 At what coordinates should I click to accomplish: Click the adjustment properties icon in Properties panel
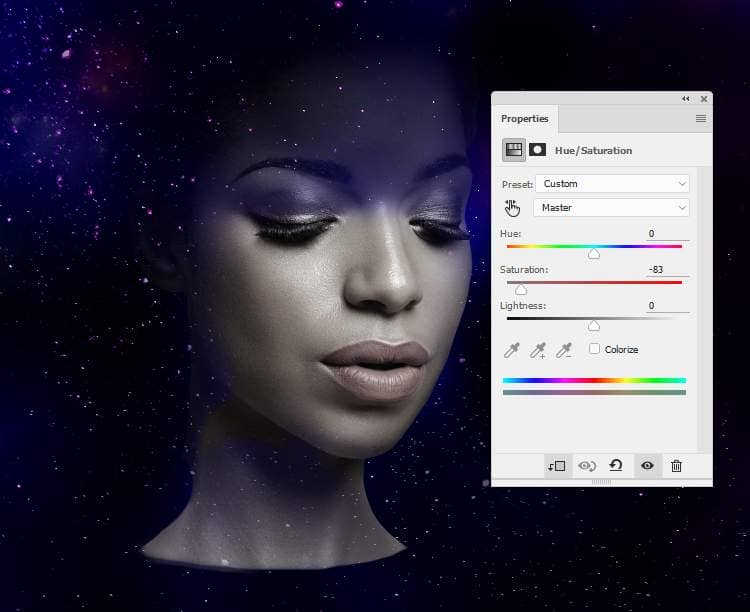click(514, 150)
